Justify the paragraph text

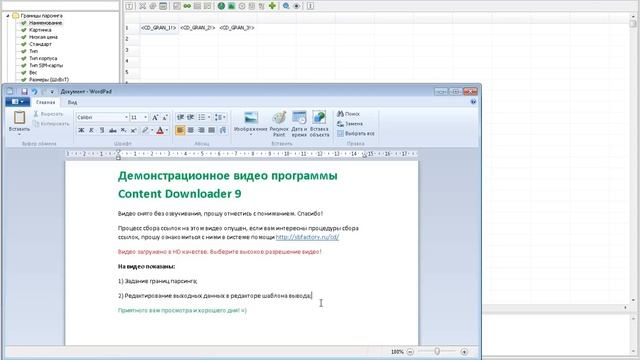(211, 130)
